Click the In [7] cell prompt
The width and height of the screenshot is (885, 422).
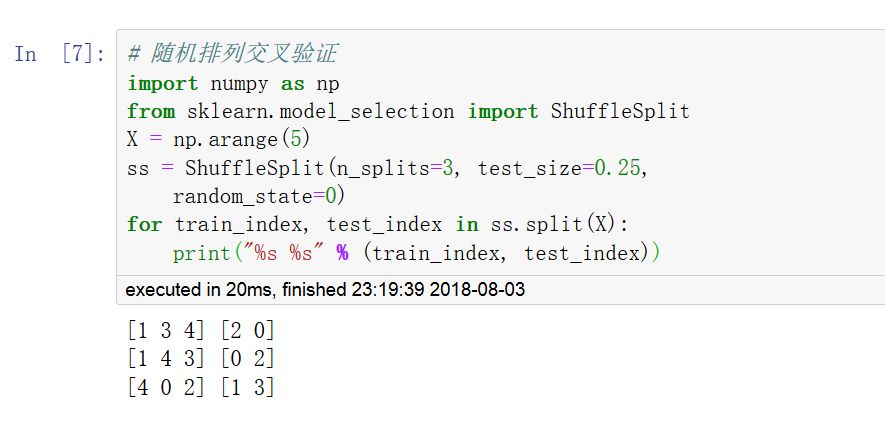(59, 54)
